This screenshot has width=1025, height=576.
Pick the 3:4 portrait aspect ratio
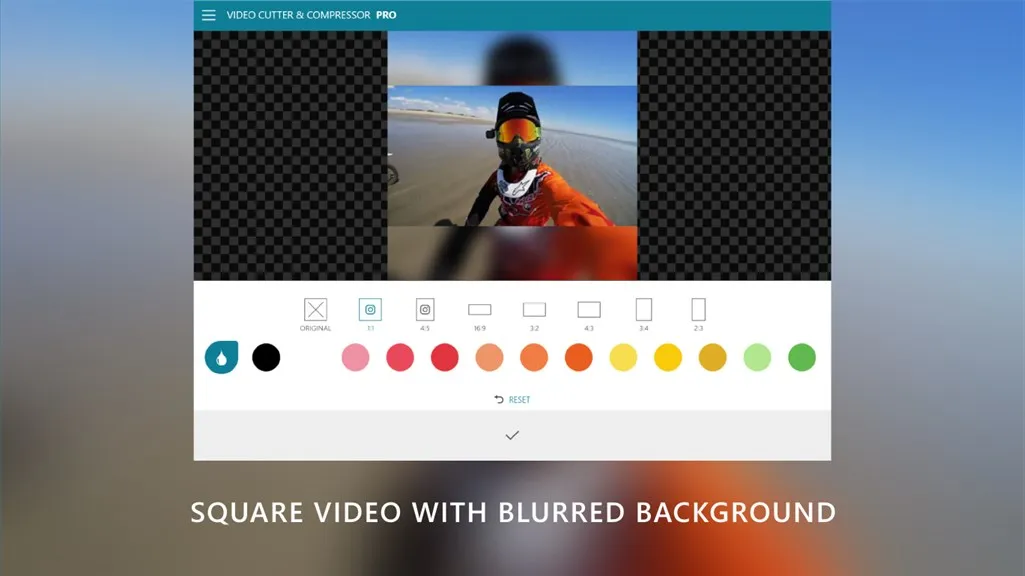(643, 311)
